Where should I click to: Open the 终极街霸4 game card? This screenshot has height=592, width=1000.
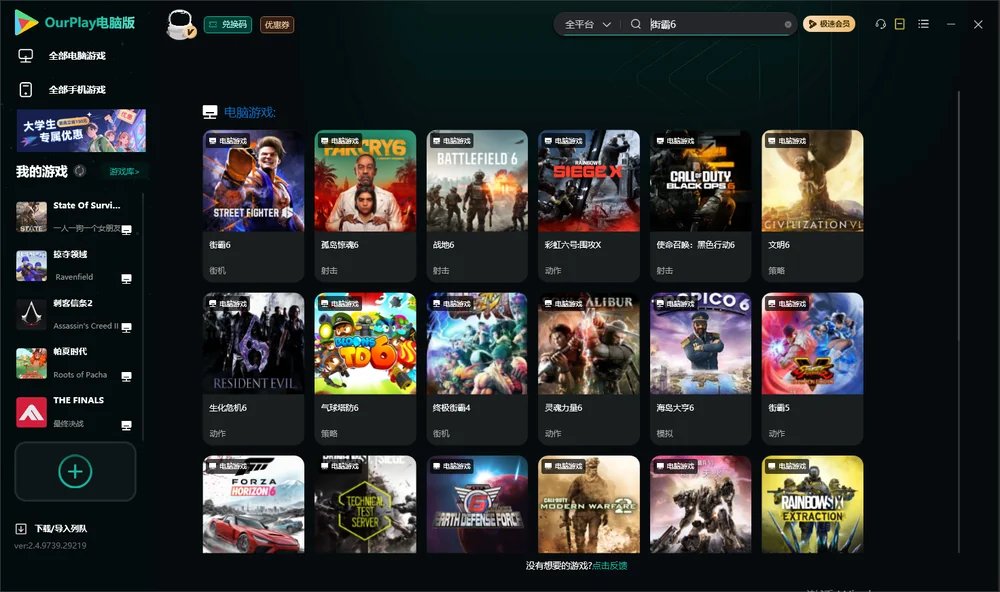(477, 369)
